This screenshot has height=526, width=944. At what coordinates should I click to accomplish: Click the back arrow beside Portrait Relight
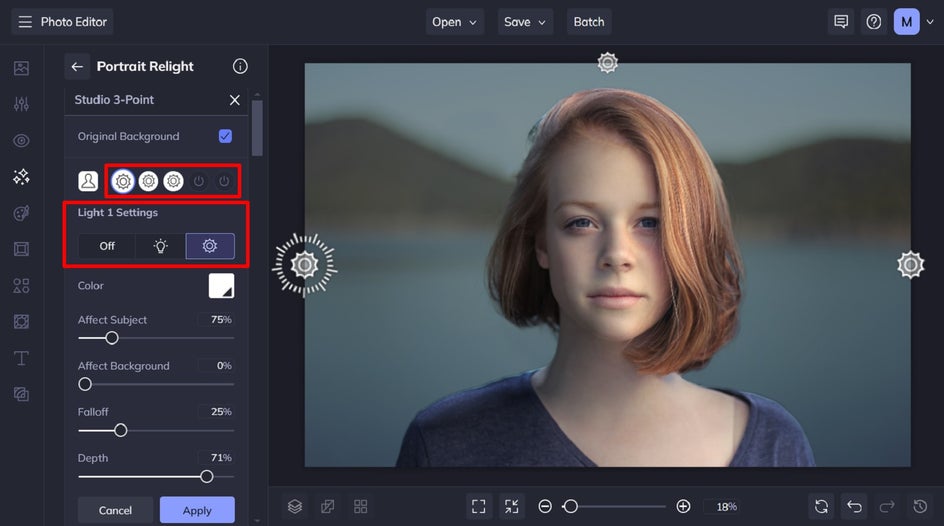pos(77,67)
